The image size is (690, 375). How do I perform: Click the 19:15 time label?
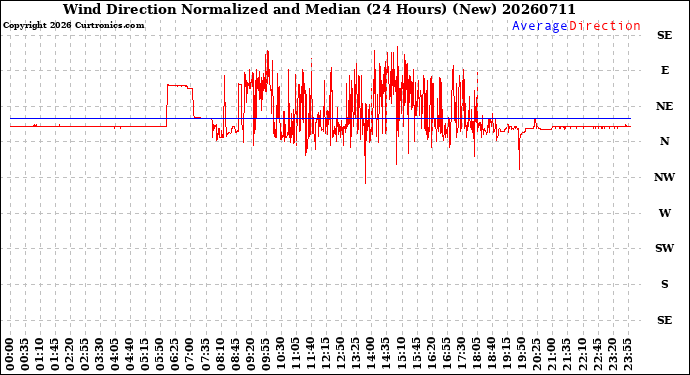(506, 354)
